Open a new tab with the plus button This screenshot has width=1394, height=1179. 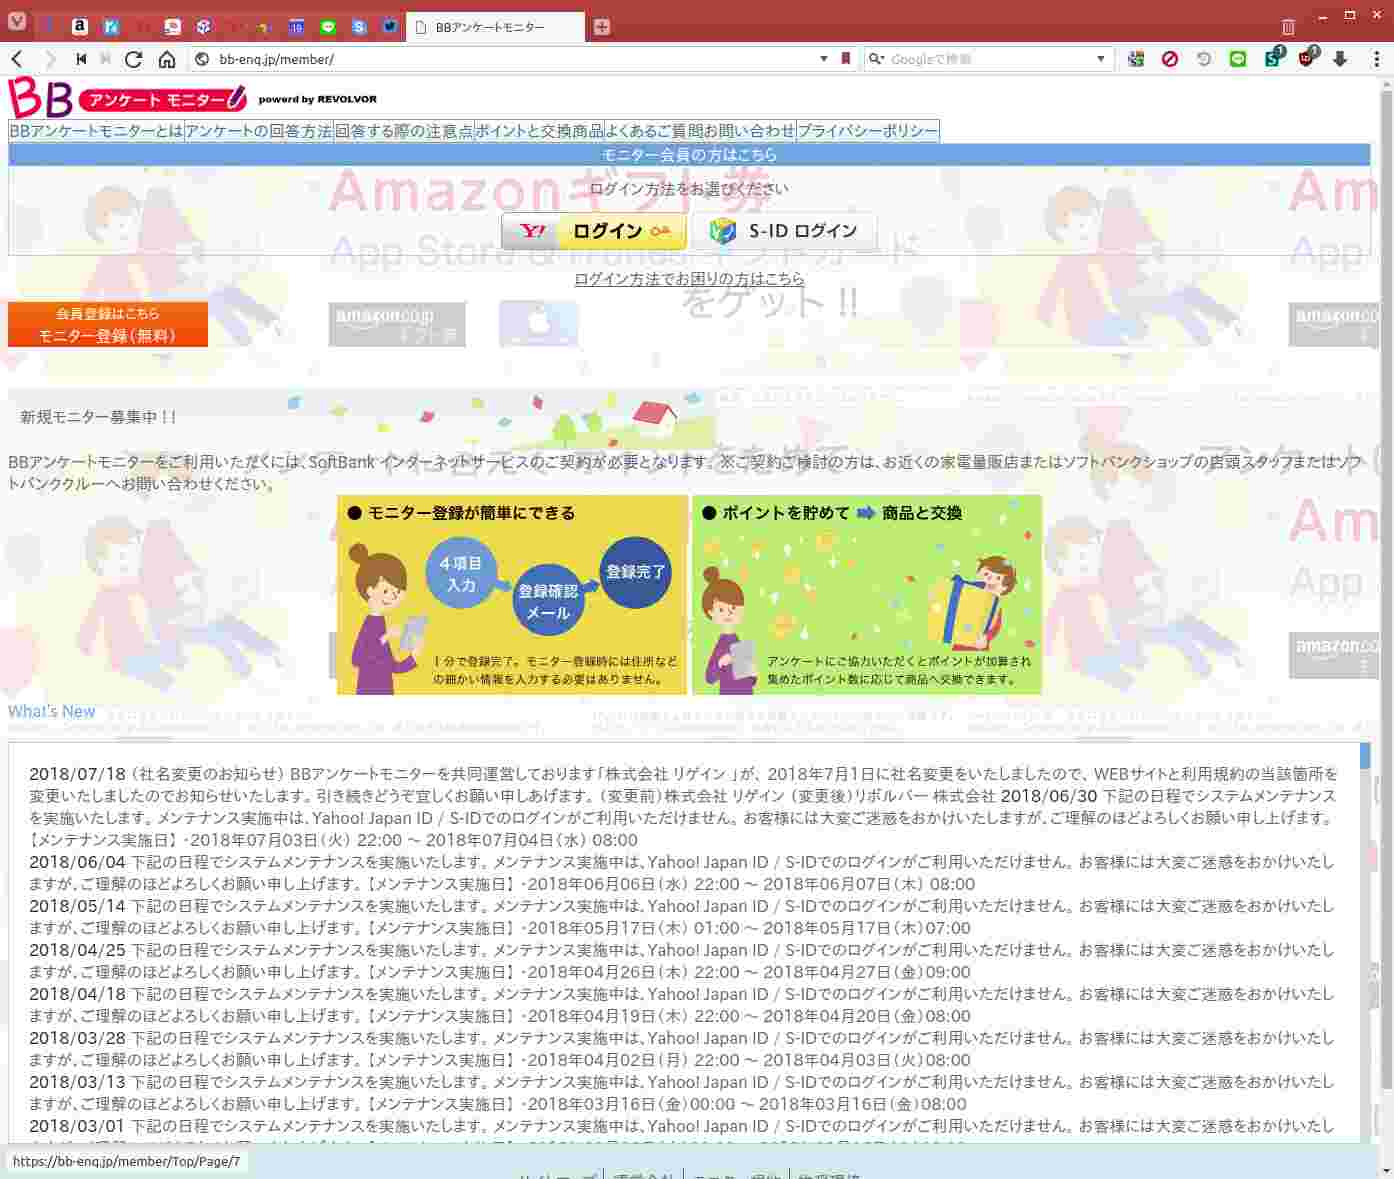pyautogui.click(x=602, y=27)
